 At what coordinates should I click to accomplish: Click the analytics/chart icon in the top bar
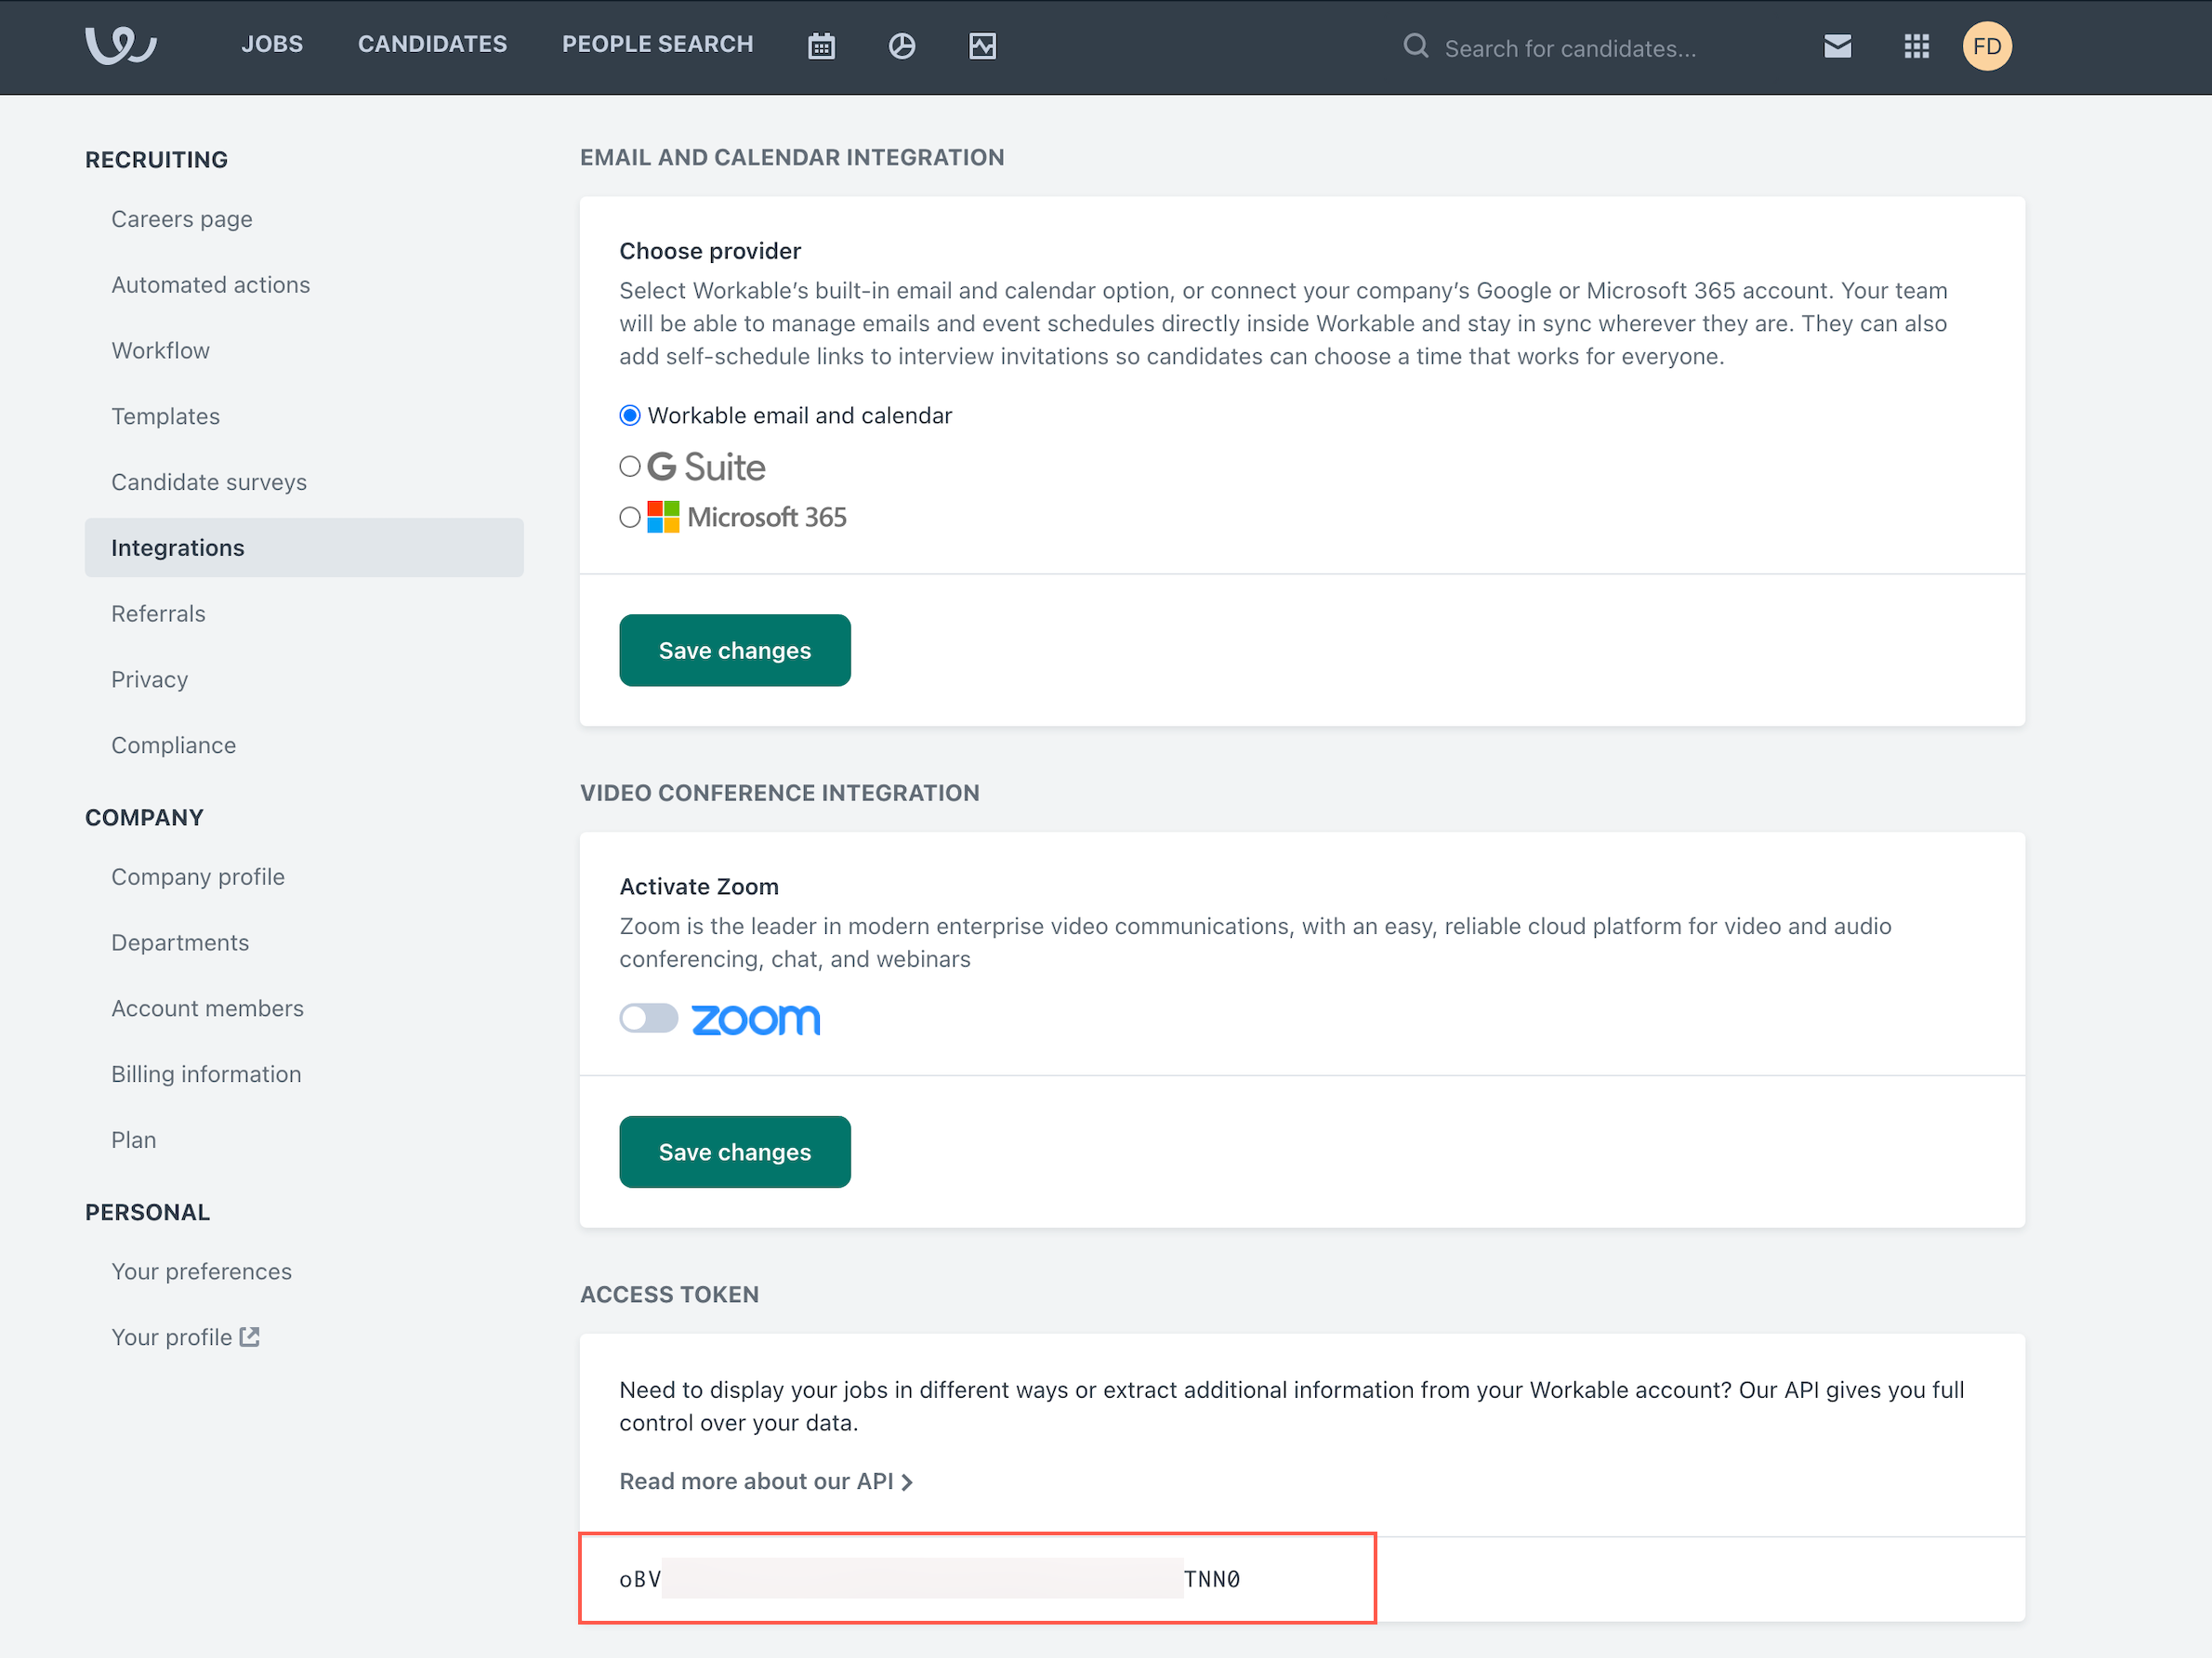click(901, 47)
